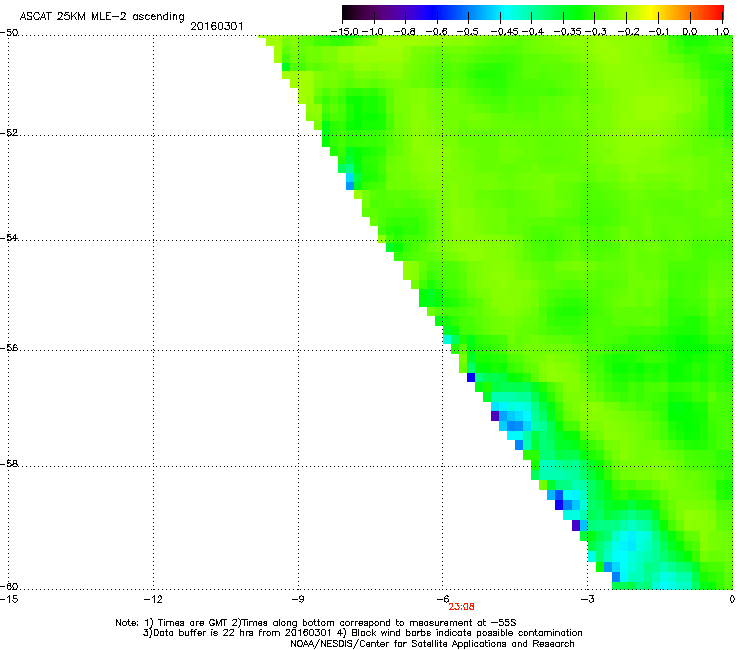
Task: Click the y-axis label -54
Action: pos(9,238)
